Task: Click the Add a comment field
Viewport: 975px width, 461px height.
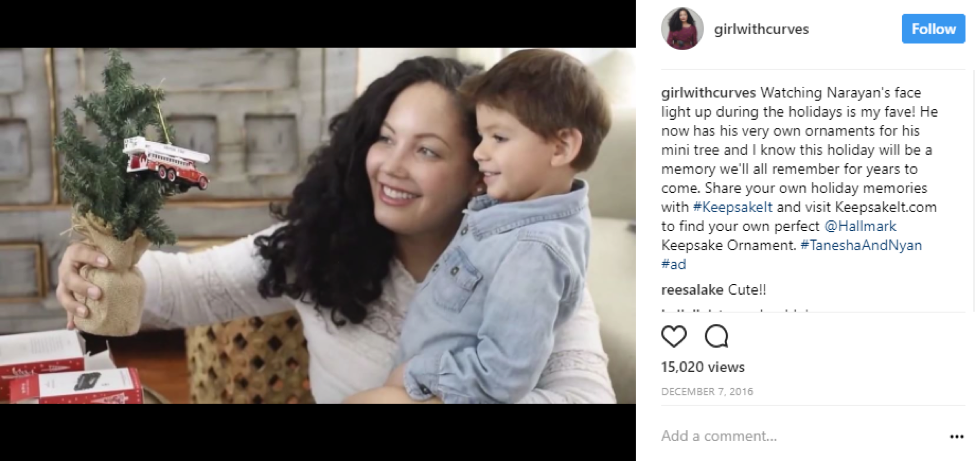Action: [802, 436]
